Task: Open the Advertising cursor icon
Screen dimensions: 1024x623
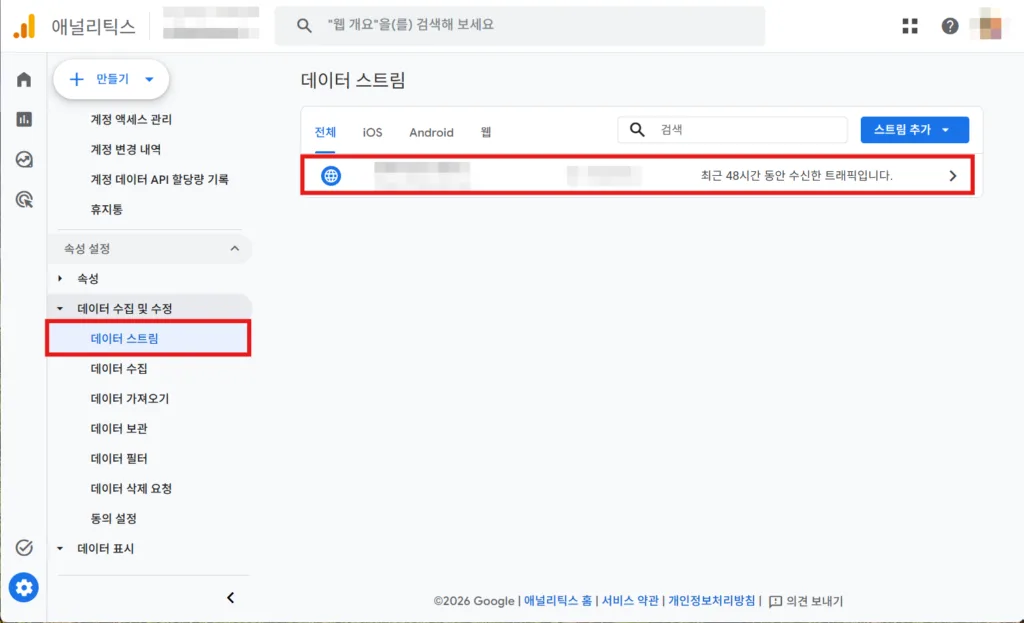Action: tap(24, 200)
